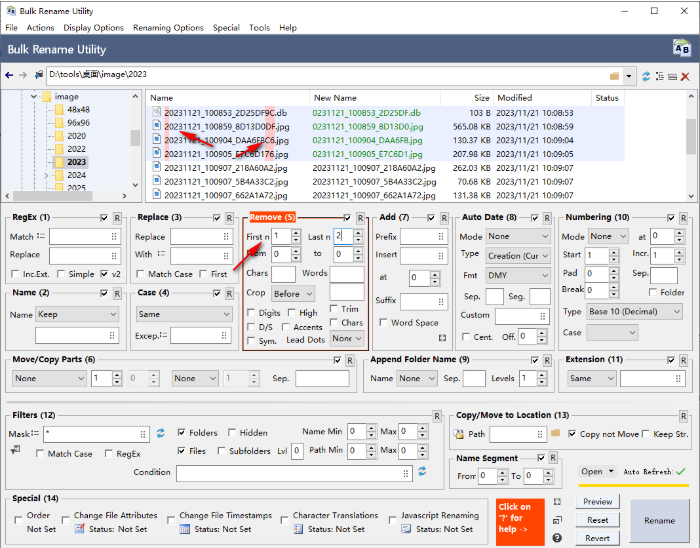Click the blue refresh icon in path bar
700x548 pixels.
[646, 76]
